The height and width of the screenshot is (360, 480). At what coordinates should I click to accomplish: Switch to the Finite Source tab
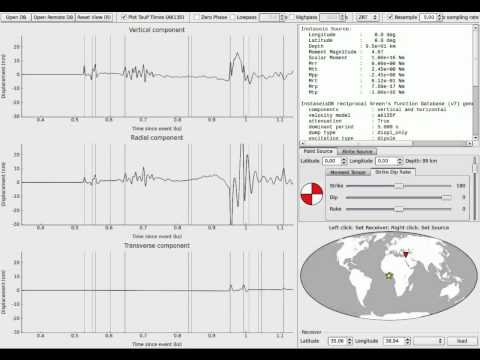click(x=357, y=152)
